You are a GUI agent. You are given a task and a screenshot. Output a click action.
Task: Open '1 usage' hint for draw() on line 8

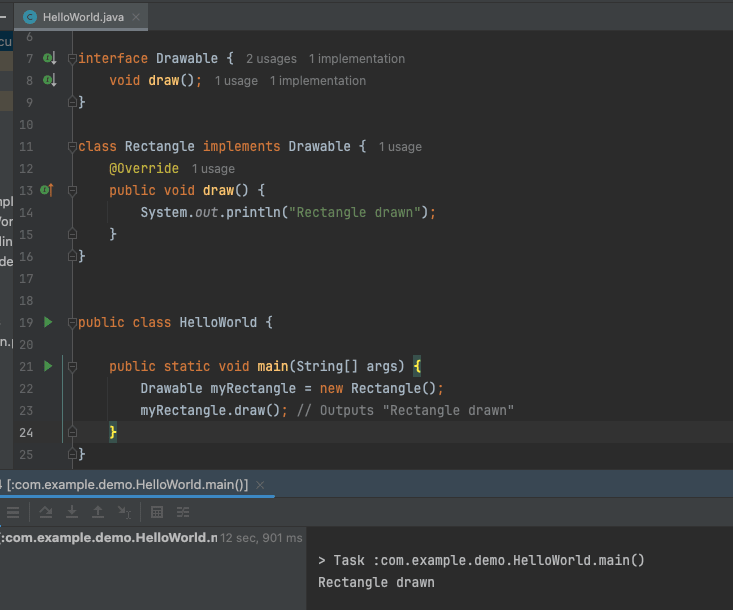pos(236,81)
